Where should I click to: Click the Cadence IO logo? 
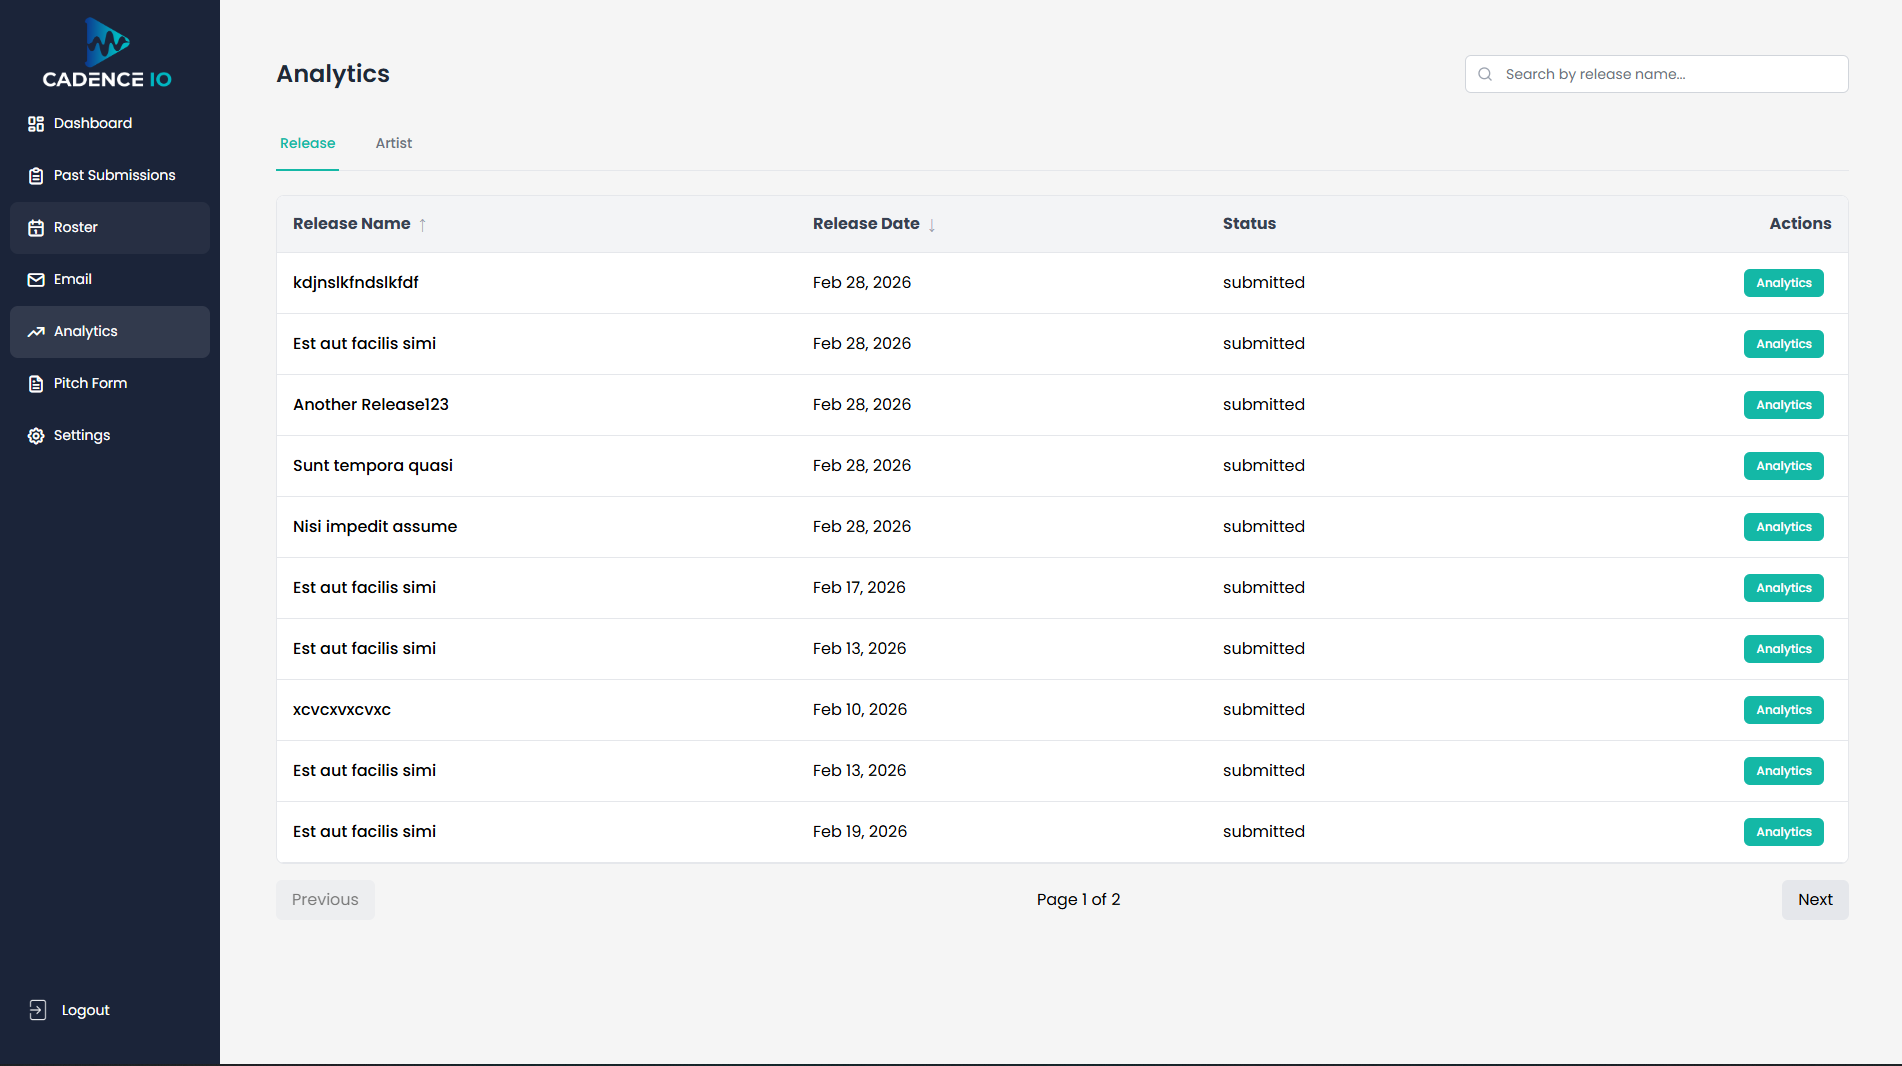pyautogui.click(x=107, y=53)
